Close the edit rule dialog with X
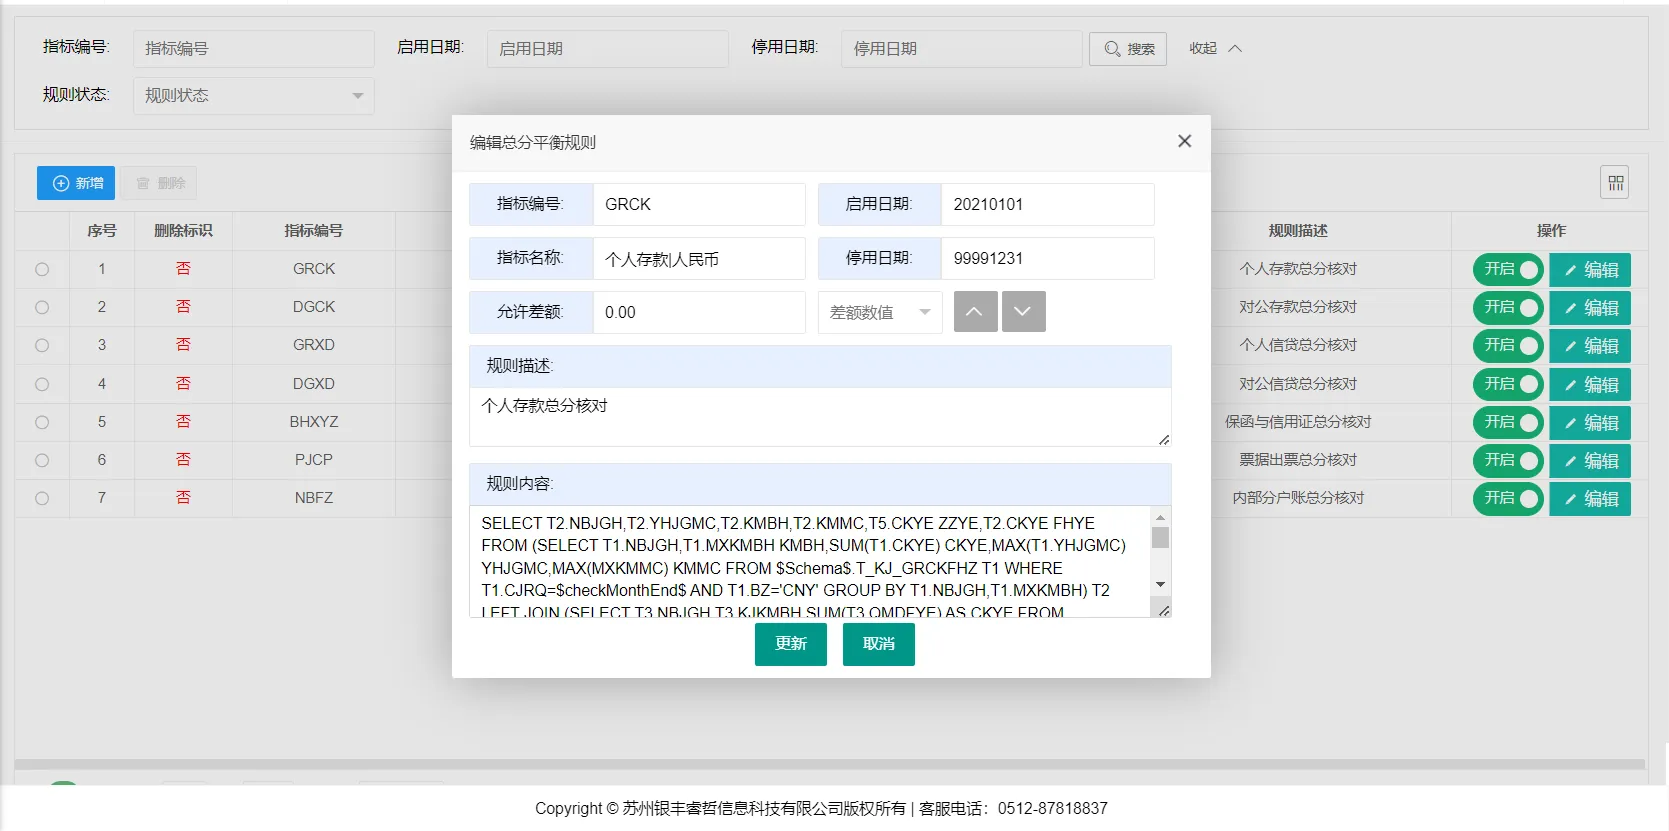Viewport: 1669px width, 831px height. click(1184, 141)
